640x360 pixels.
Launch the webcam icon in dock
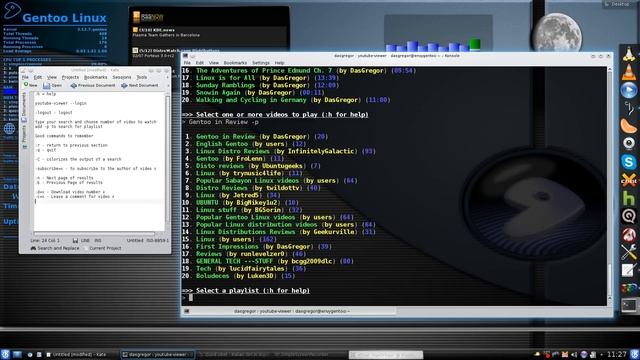(x=629, y=144)
